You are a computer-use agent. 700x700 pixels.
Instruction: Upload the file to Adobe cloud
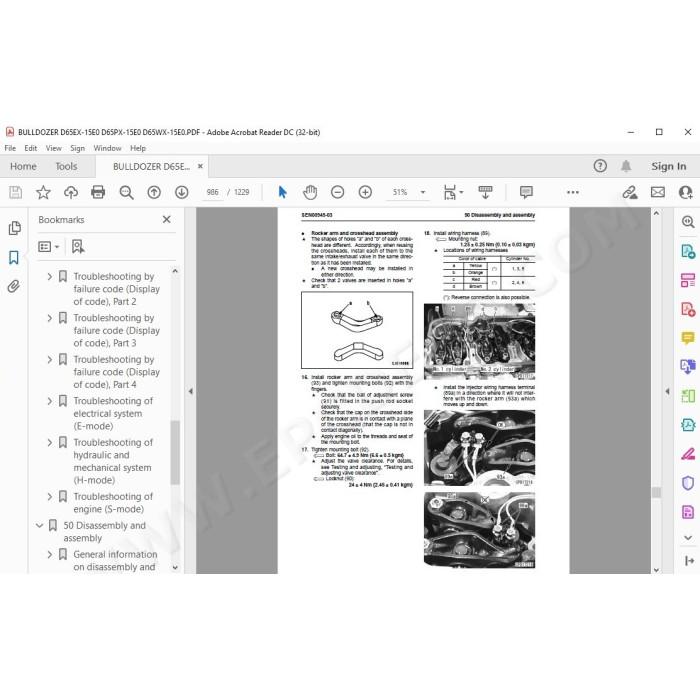71,192
